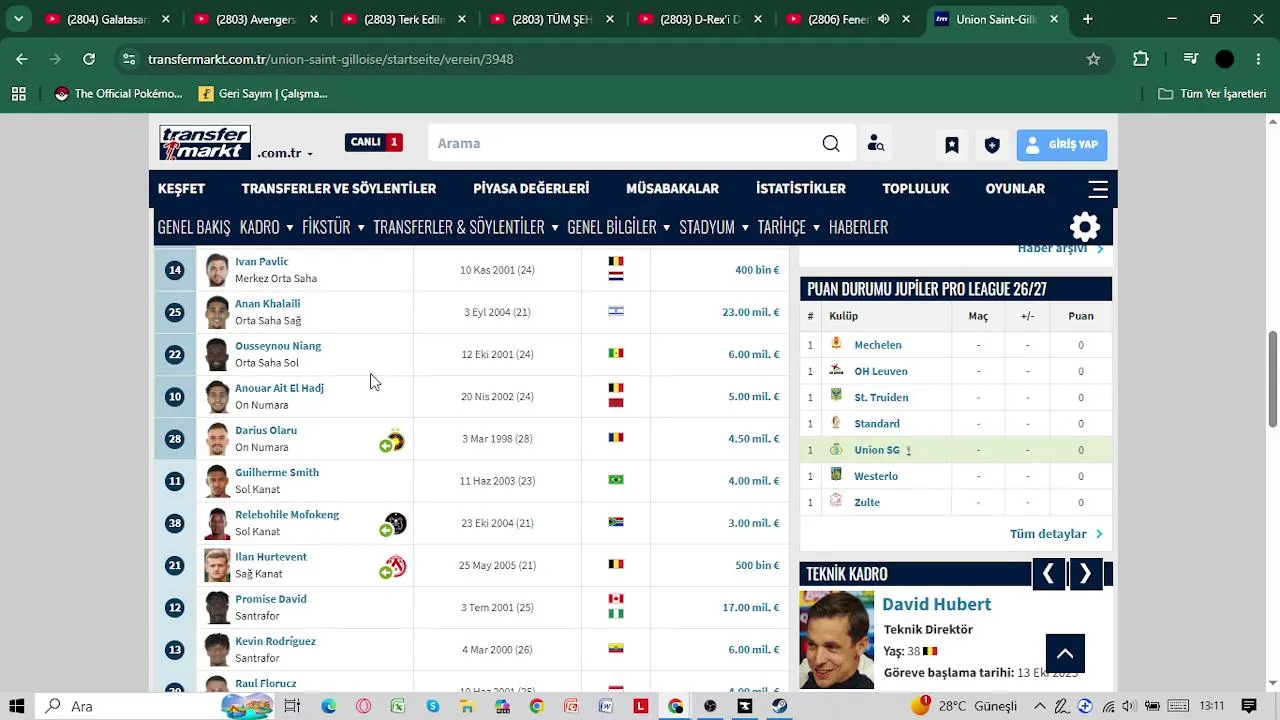Screen dimensions: 1280x720
Task: Open Anouar Ait El Hadj's profile
Action: coord(279,388)
